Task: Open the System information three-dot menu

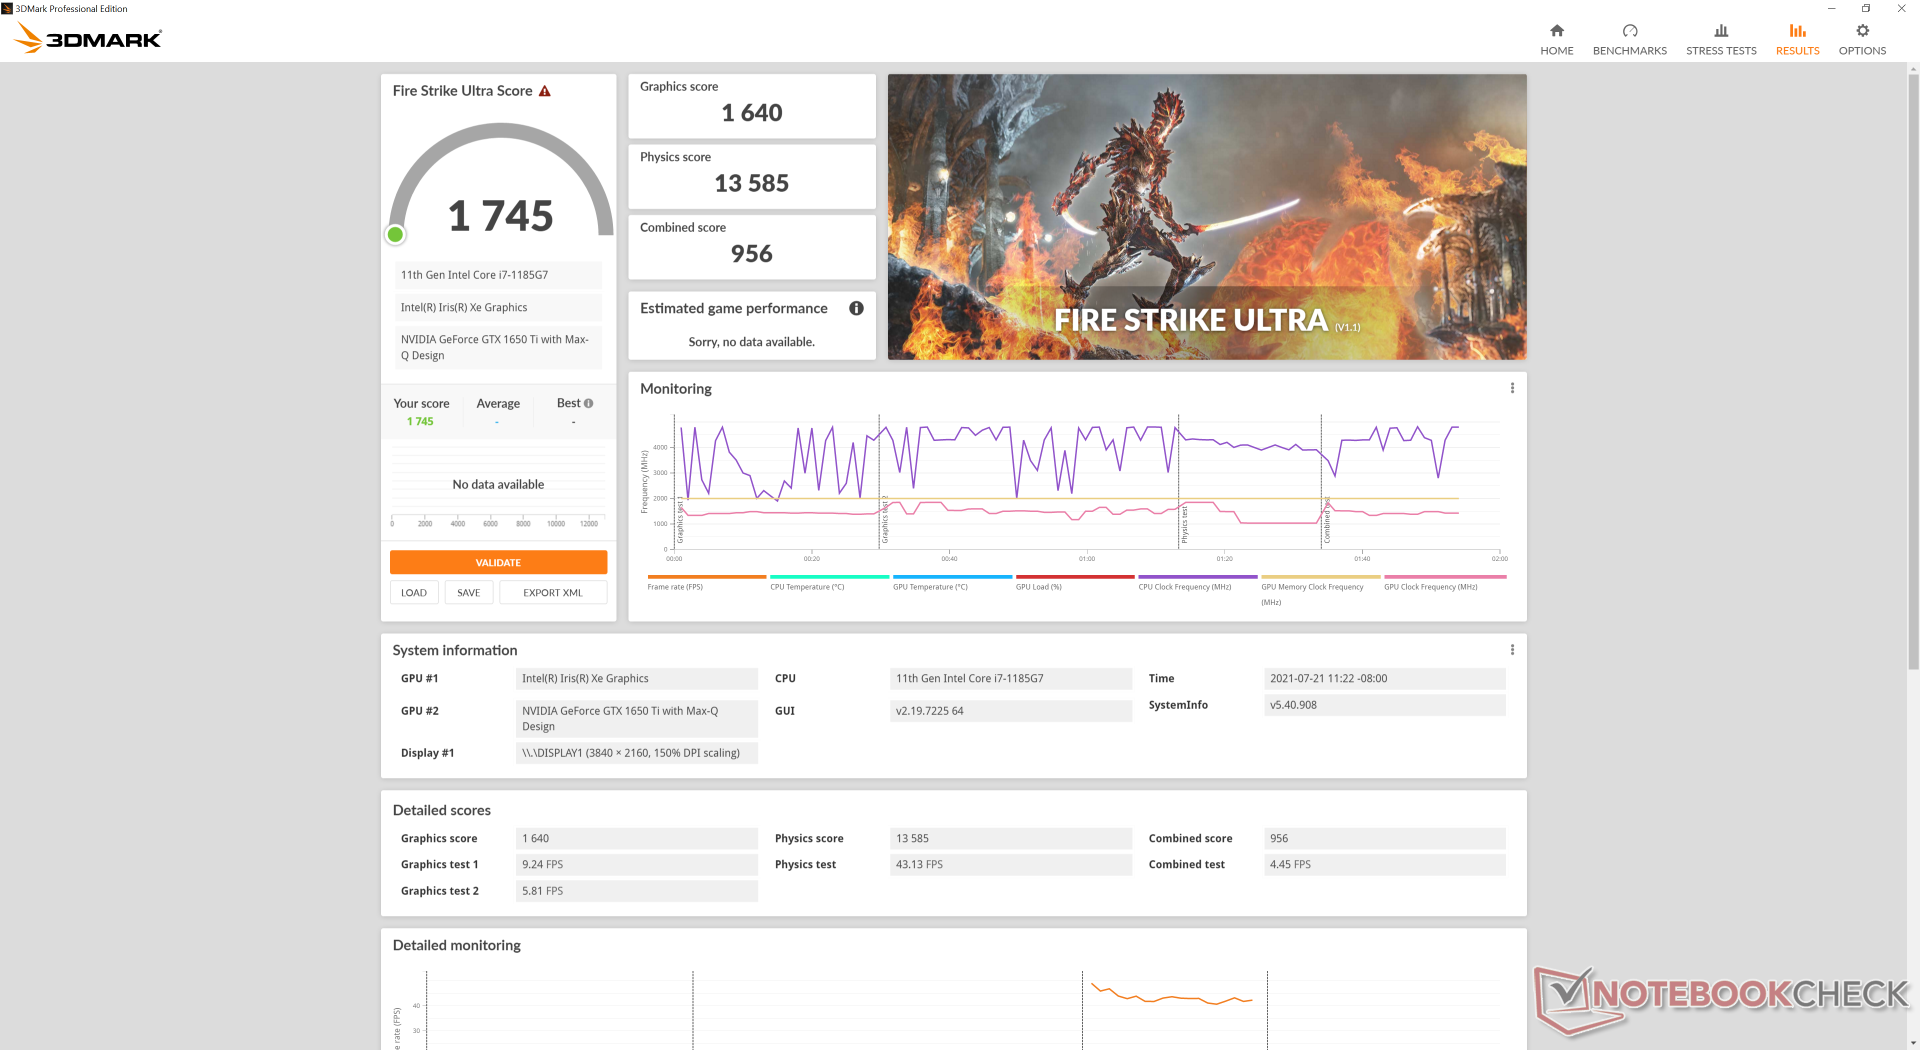Action: [x=1512, y=650]
